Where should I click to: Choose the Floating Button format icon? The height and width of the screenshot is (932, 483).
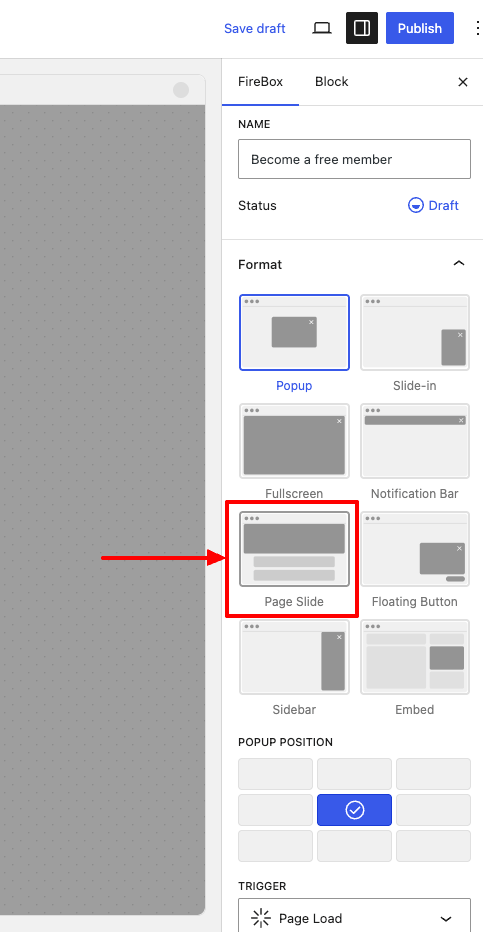[415, 549]
